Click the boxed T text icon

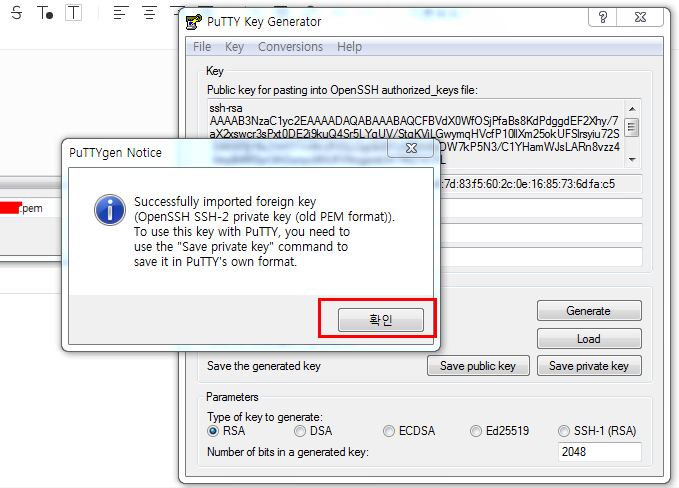pyautogui.click(x=74, y=13)
